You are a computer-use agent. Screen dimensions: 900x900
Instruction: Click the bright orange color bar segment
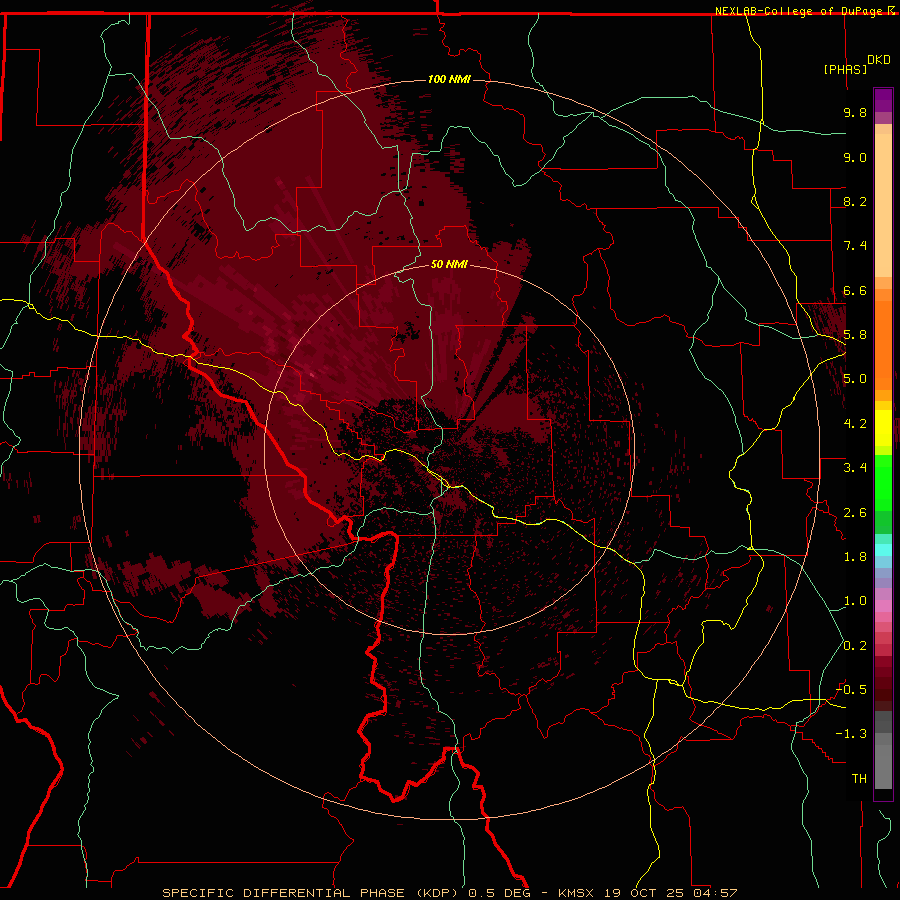coord(883,344)
